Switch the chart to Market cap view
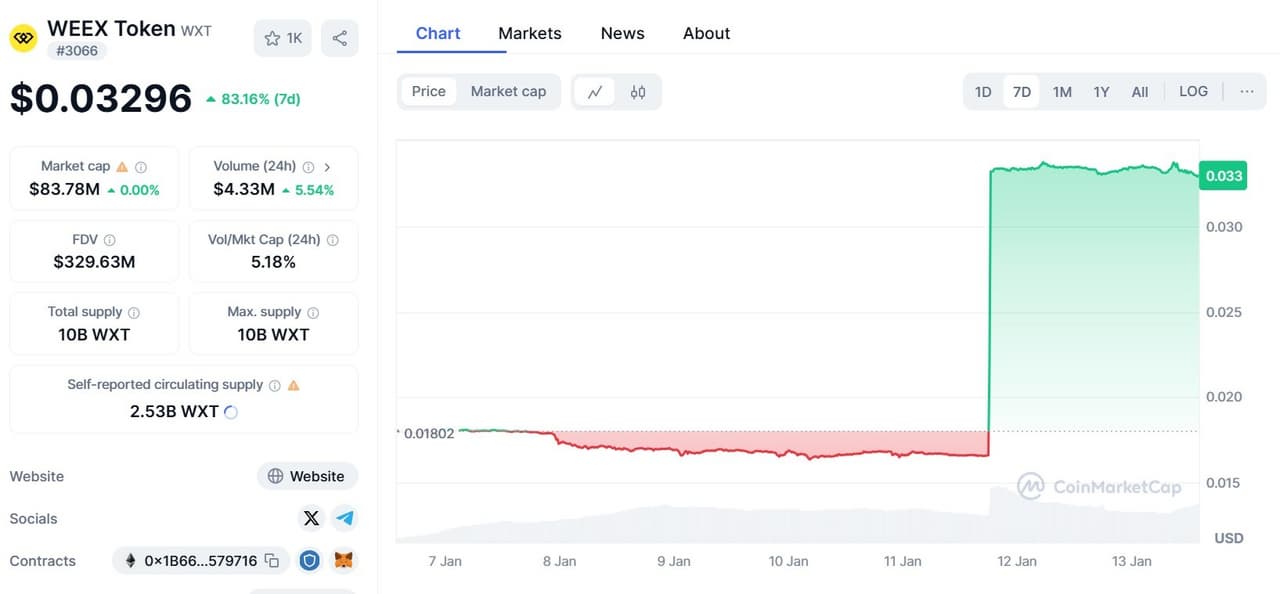Screen dimensions: 1280x594 point(508,91)
